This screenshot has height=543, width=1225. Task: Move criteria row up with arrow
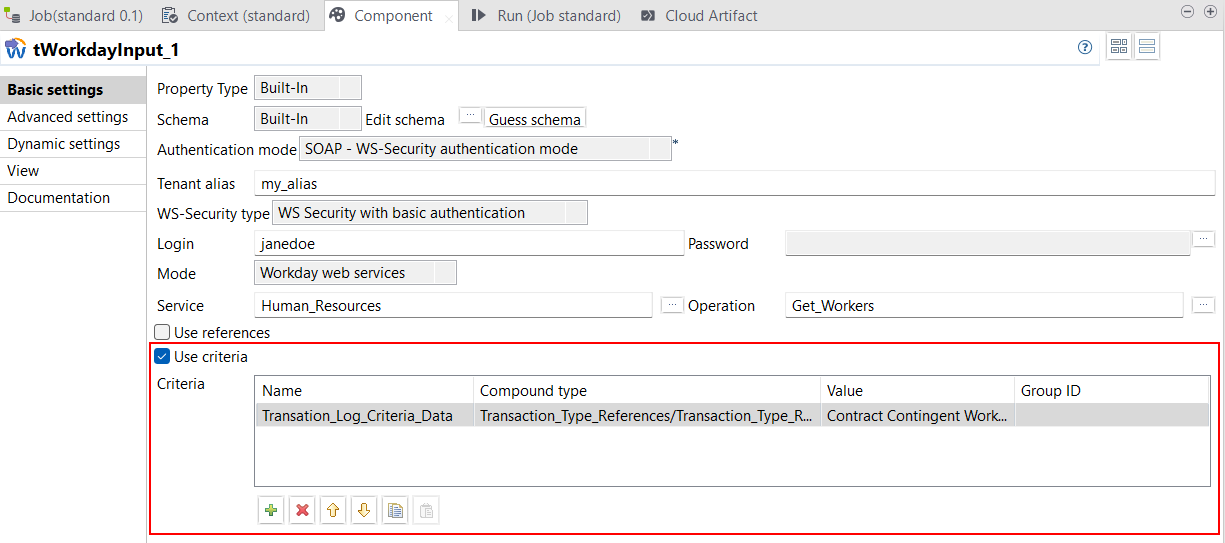(x=333, y=511)
